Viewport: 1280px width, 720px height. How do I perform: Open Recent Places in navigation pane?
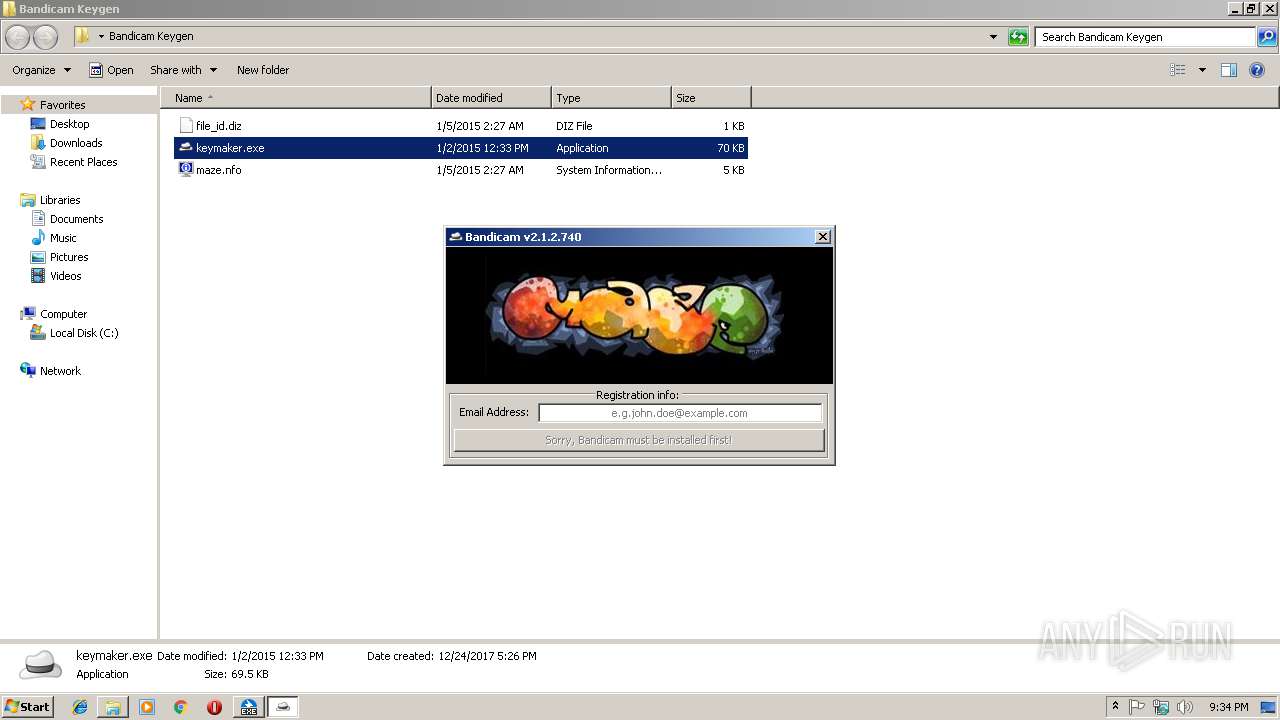(83, 162)
